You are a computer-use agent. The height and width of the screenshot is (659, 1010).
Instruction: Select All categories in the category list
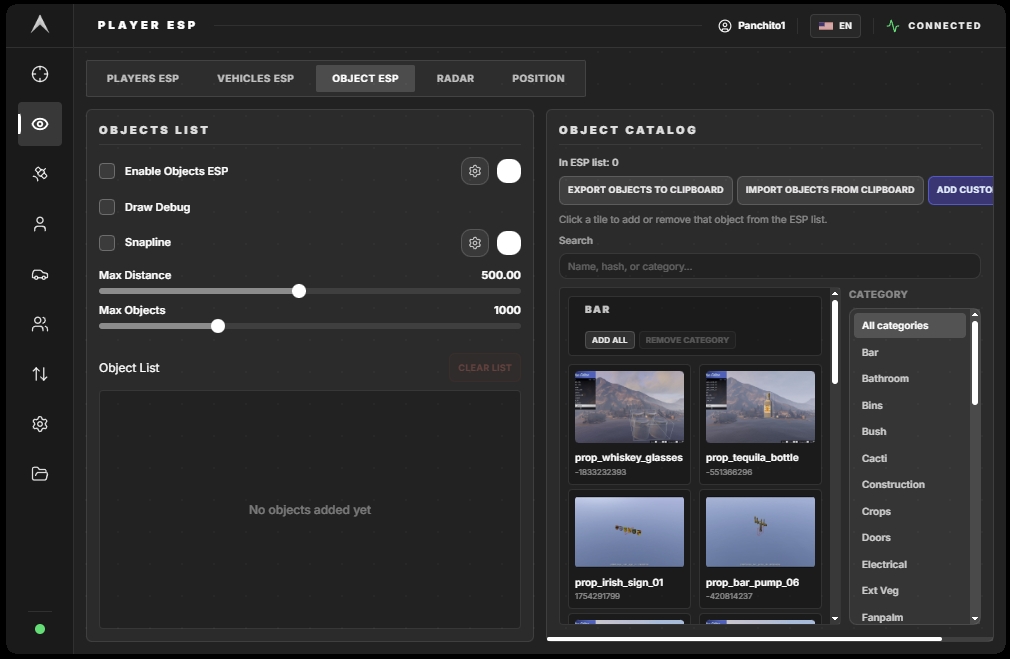coord(910,325)
